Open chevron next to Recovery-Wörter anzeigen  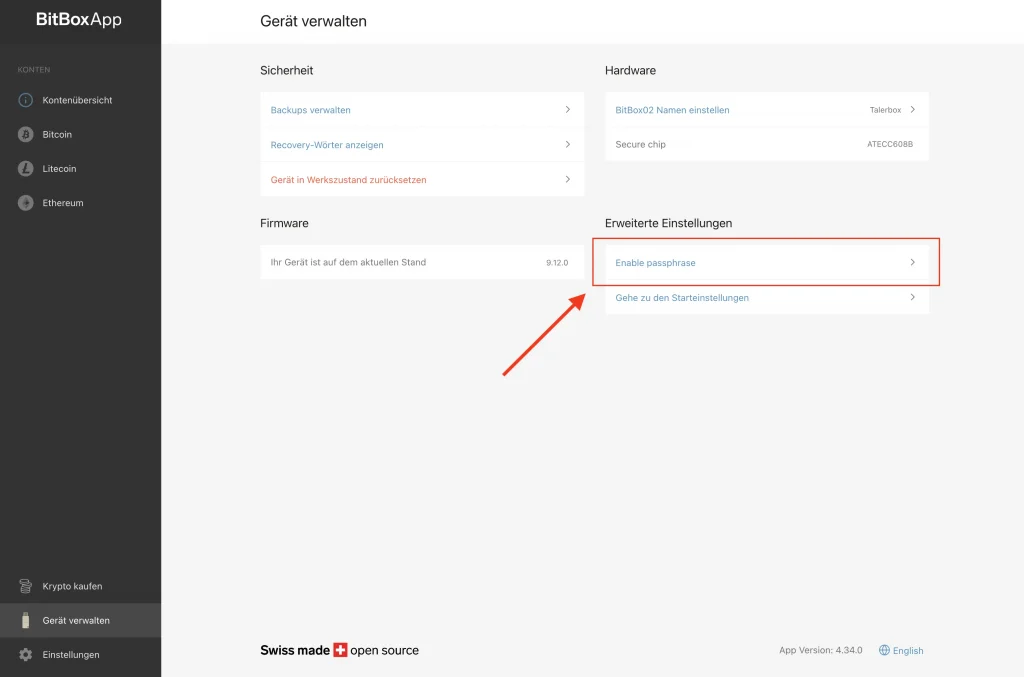point(567,144)
